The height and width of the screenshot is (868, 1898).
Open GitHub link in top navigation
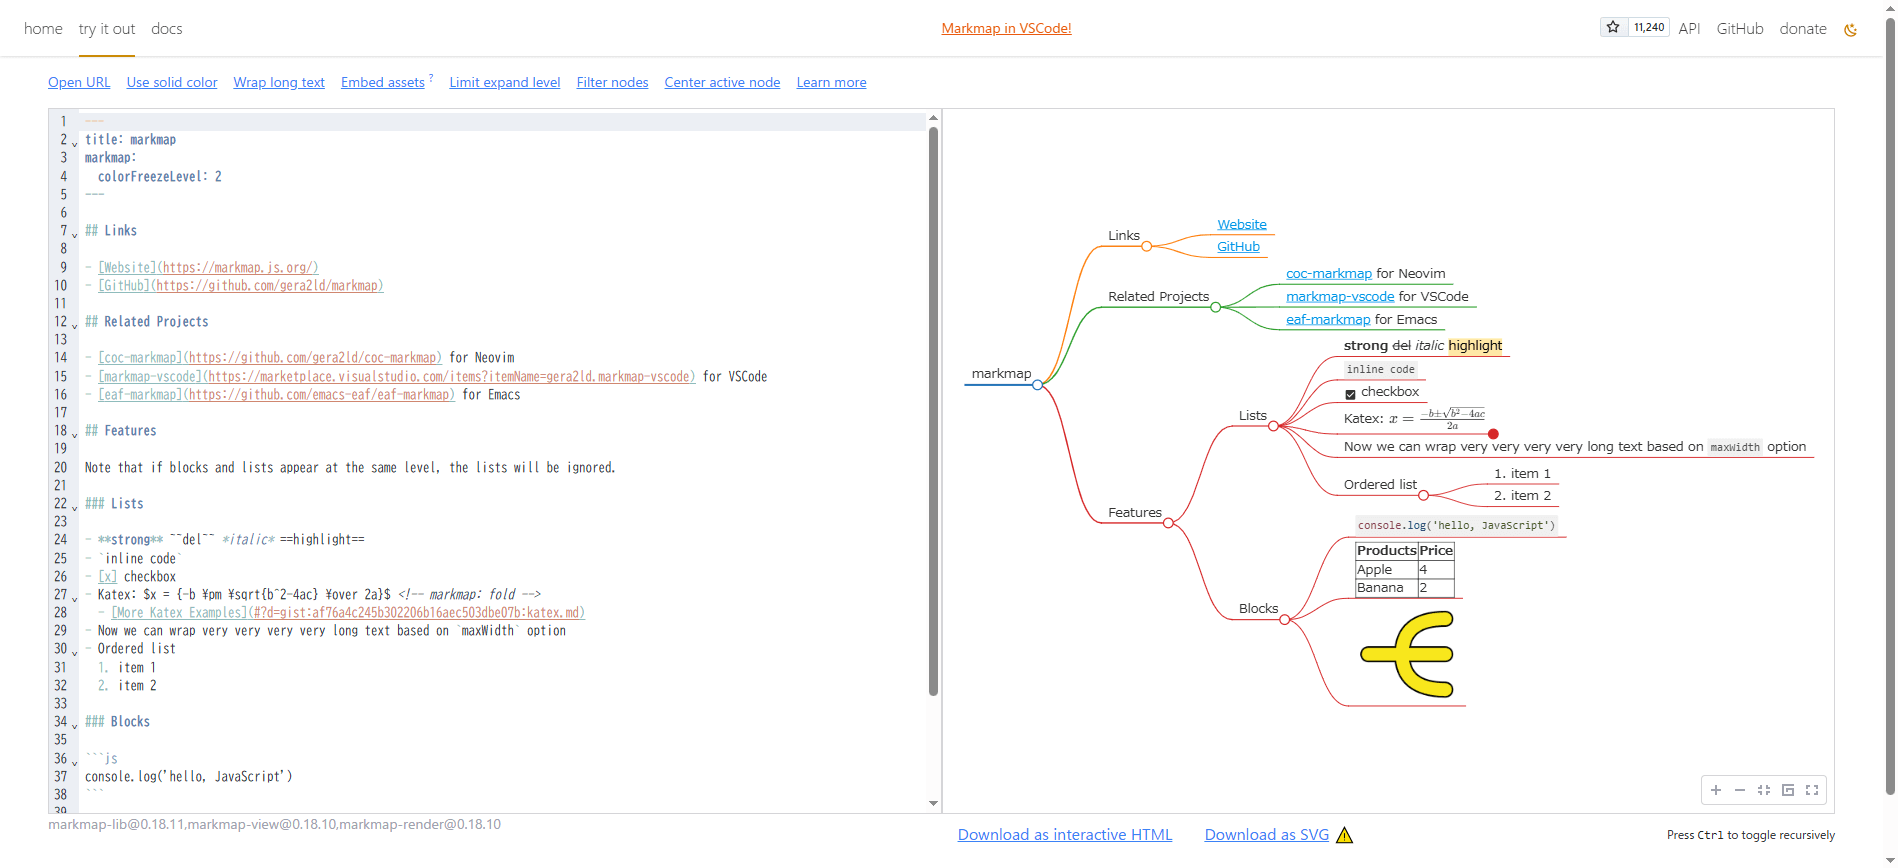pos(1740,29)
